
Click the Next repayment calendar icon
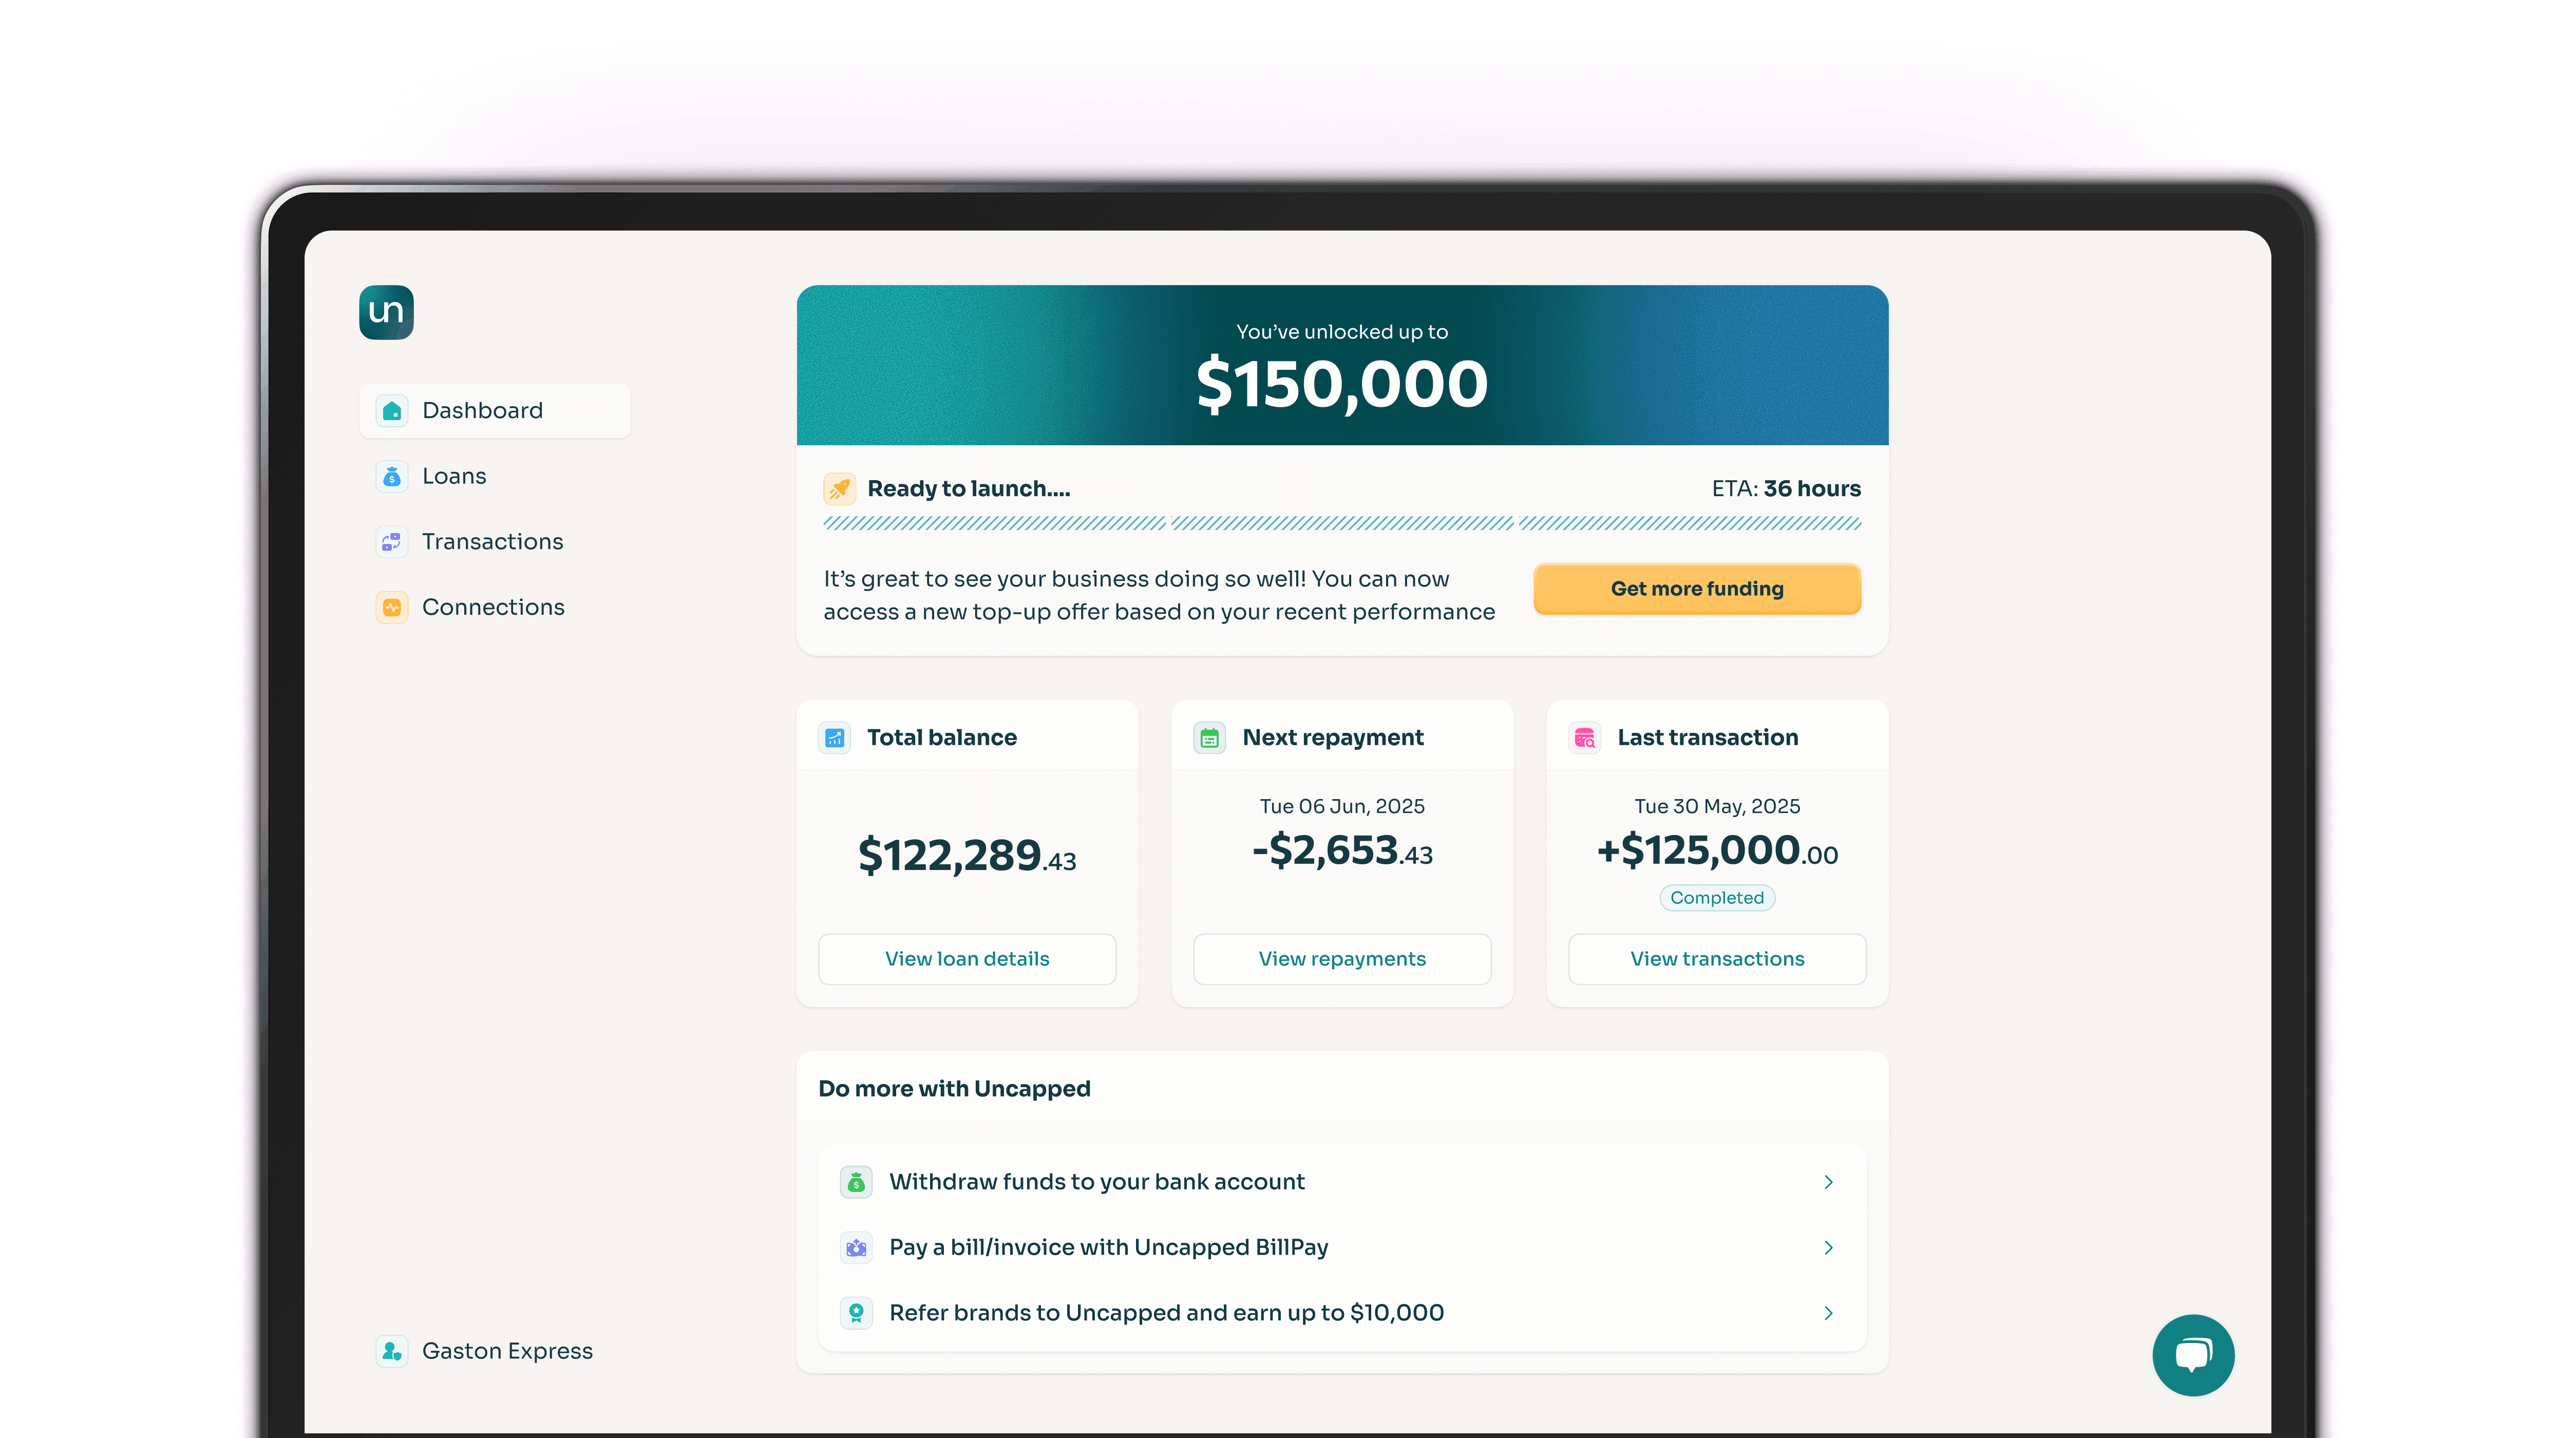coord(1209,737)
